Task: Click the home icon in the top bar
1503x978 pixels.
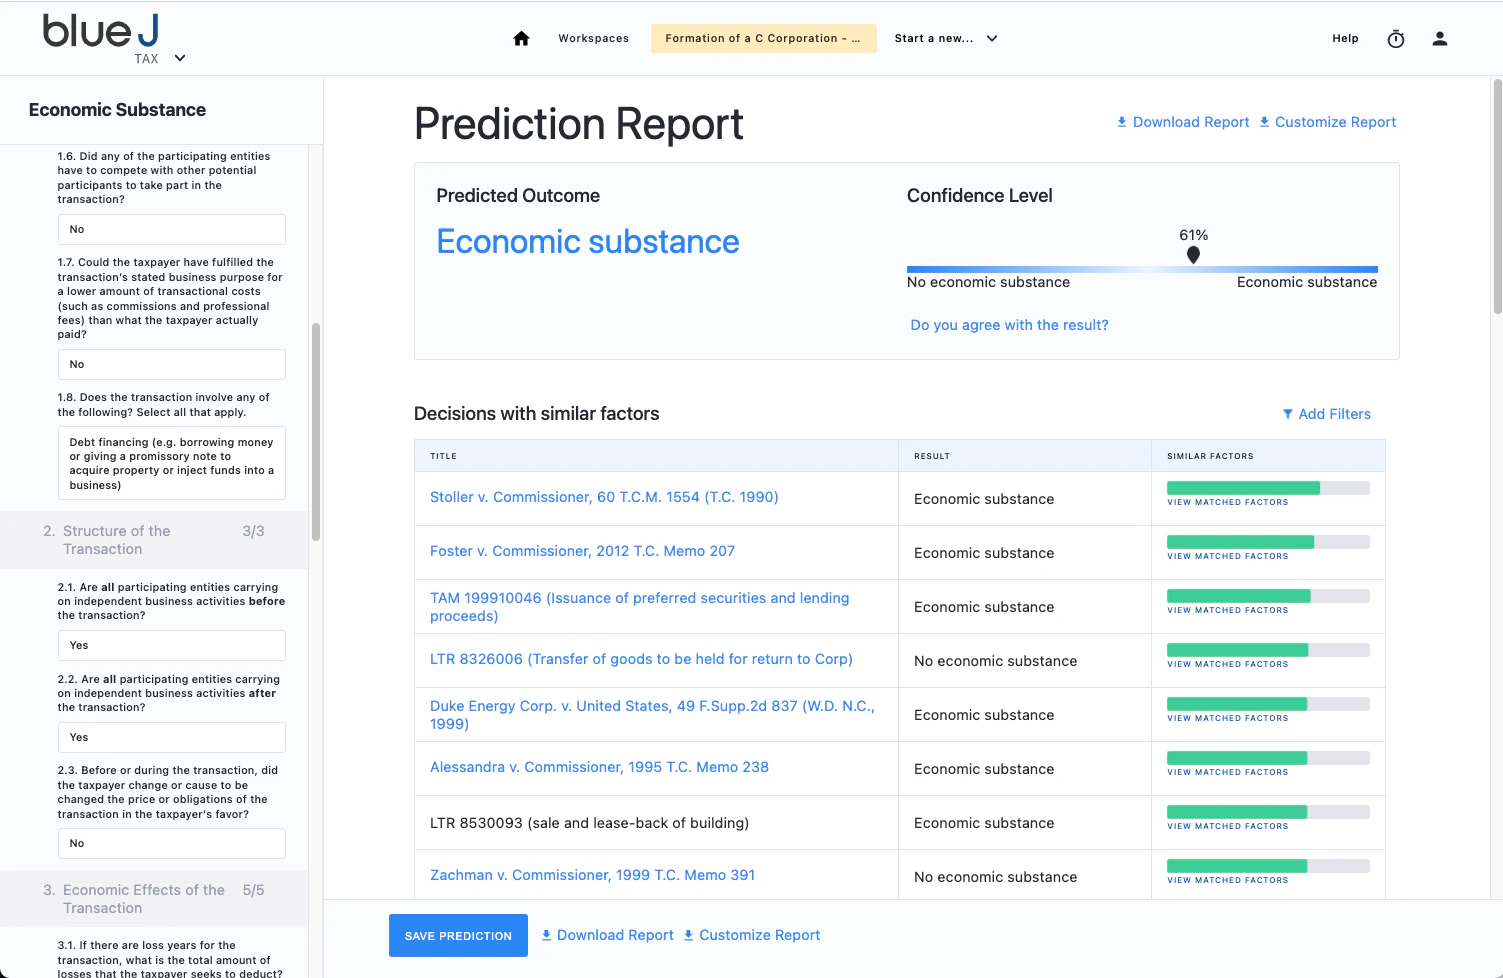Action: click(x=521, y=37)
